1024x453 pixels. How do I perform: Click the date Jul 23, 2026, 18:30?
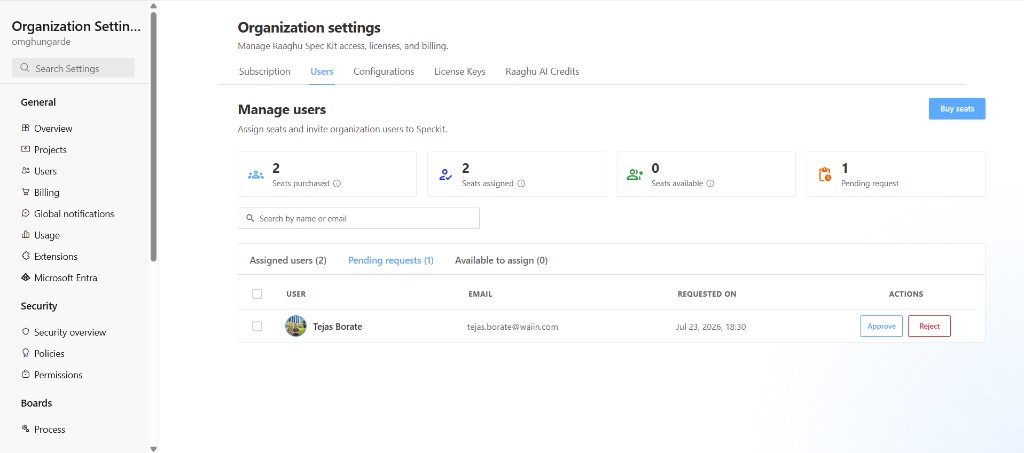point(711,327)
